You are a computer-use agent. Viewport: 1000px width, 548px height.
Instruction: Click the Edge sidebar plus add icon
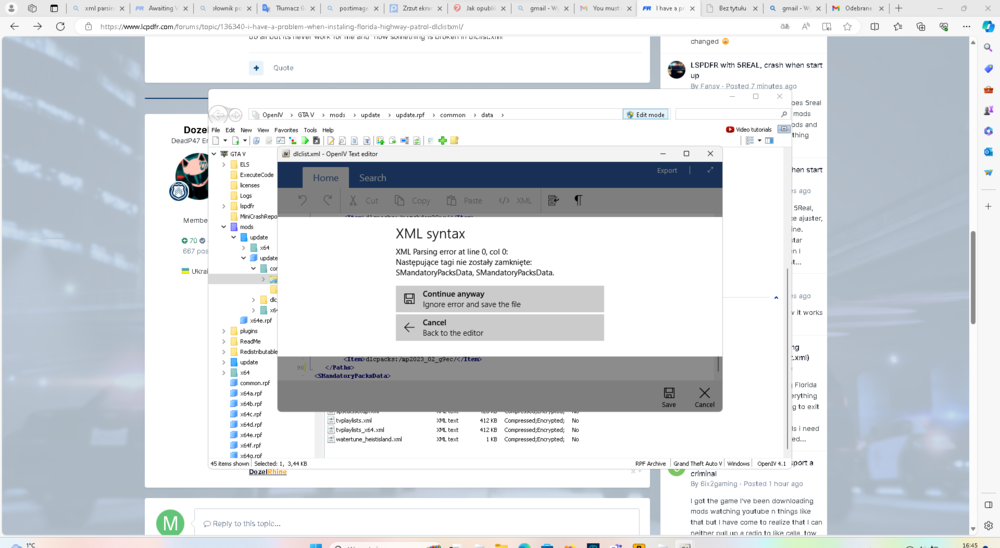[988, 207]
